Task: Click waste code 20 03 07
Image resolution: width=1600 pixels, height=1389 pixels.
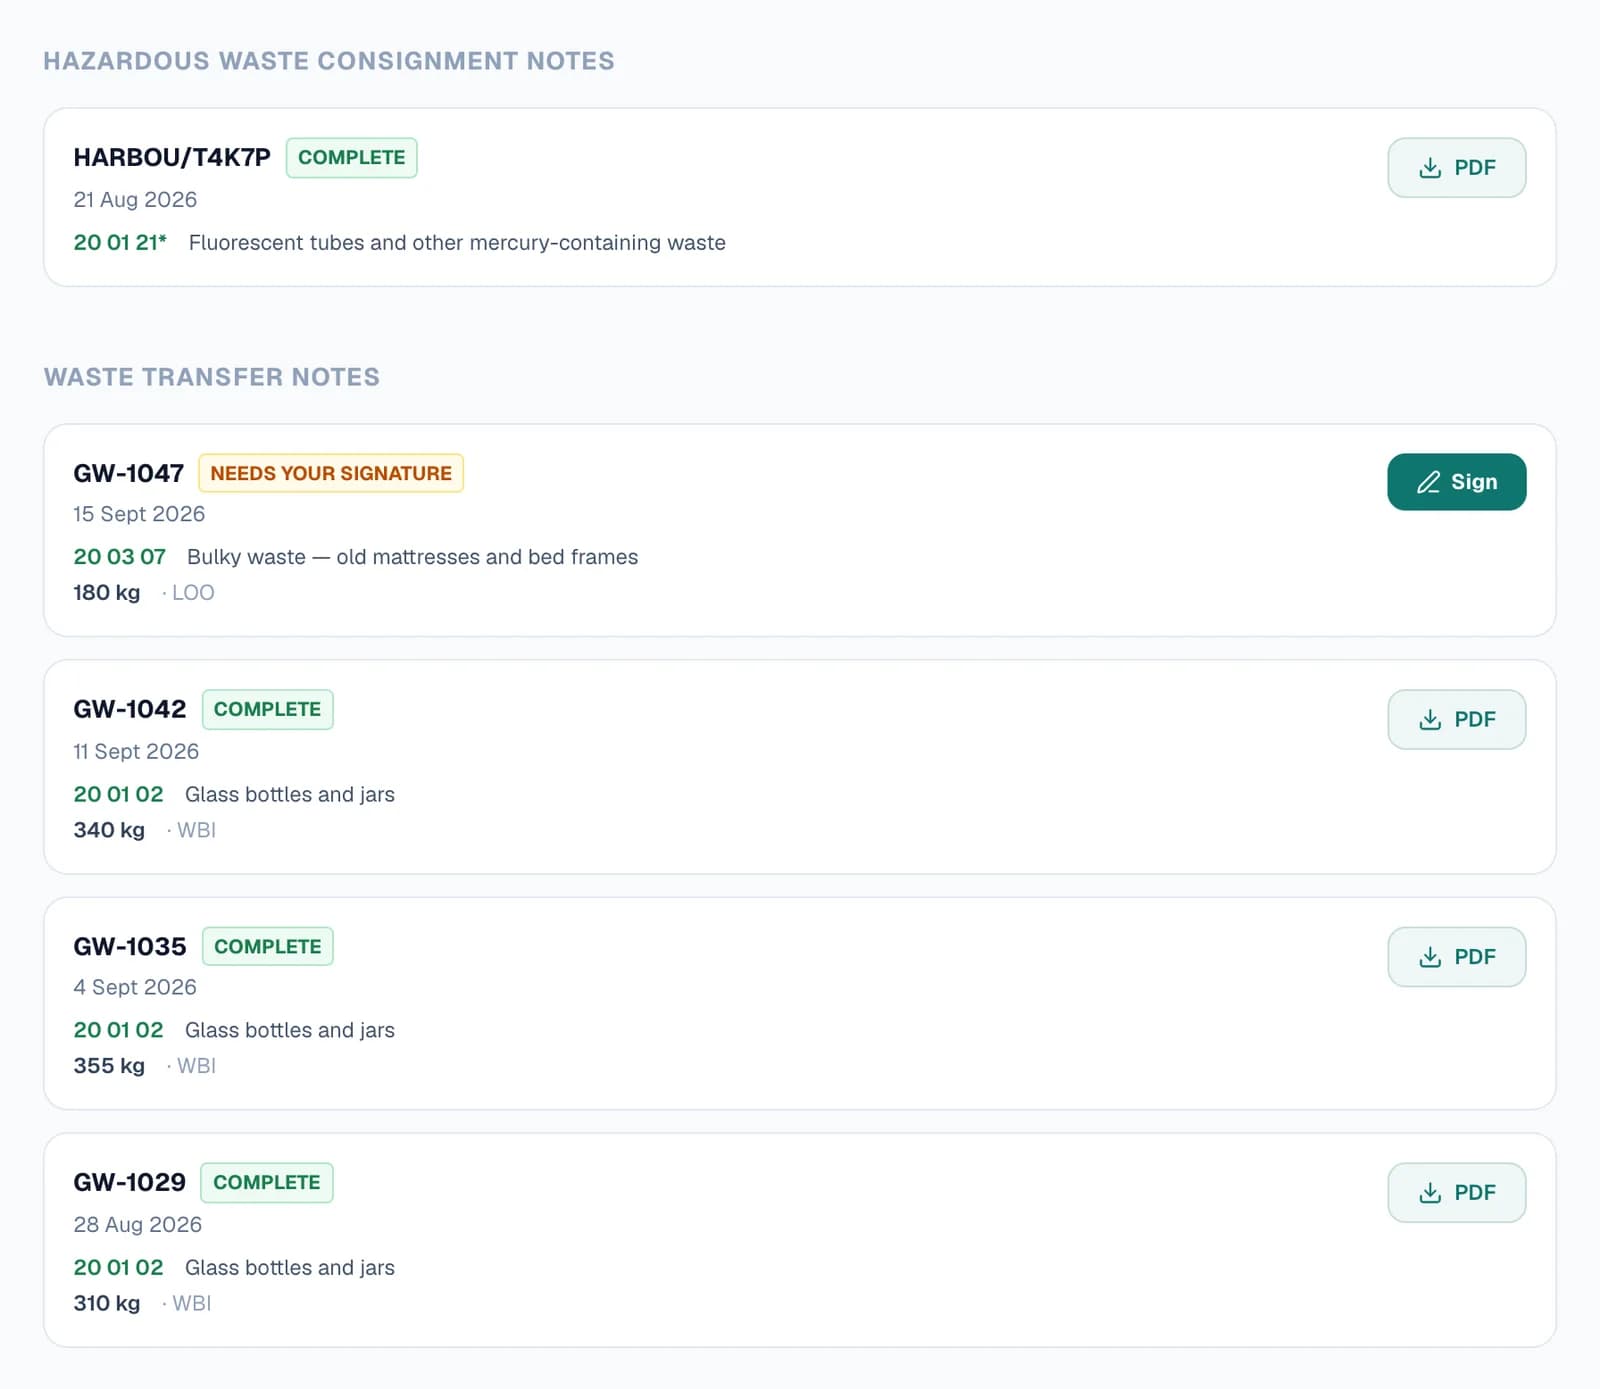Action: 119,557
